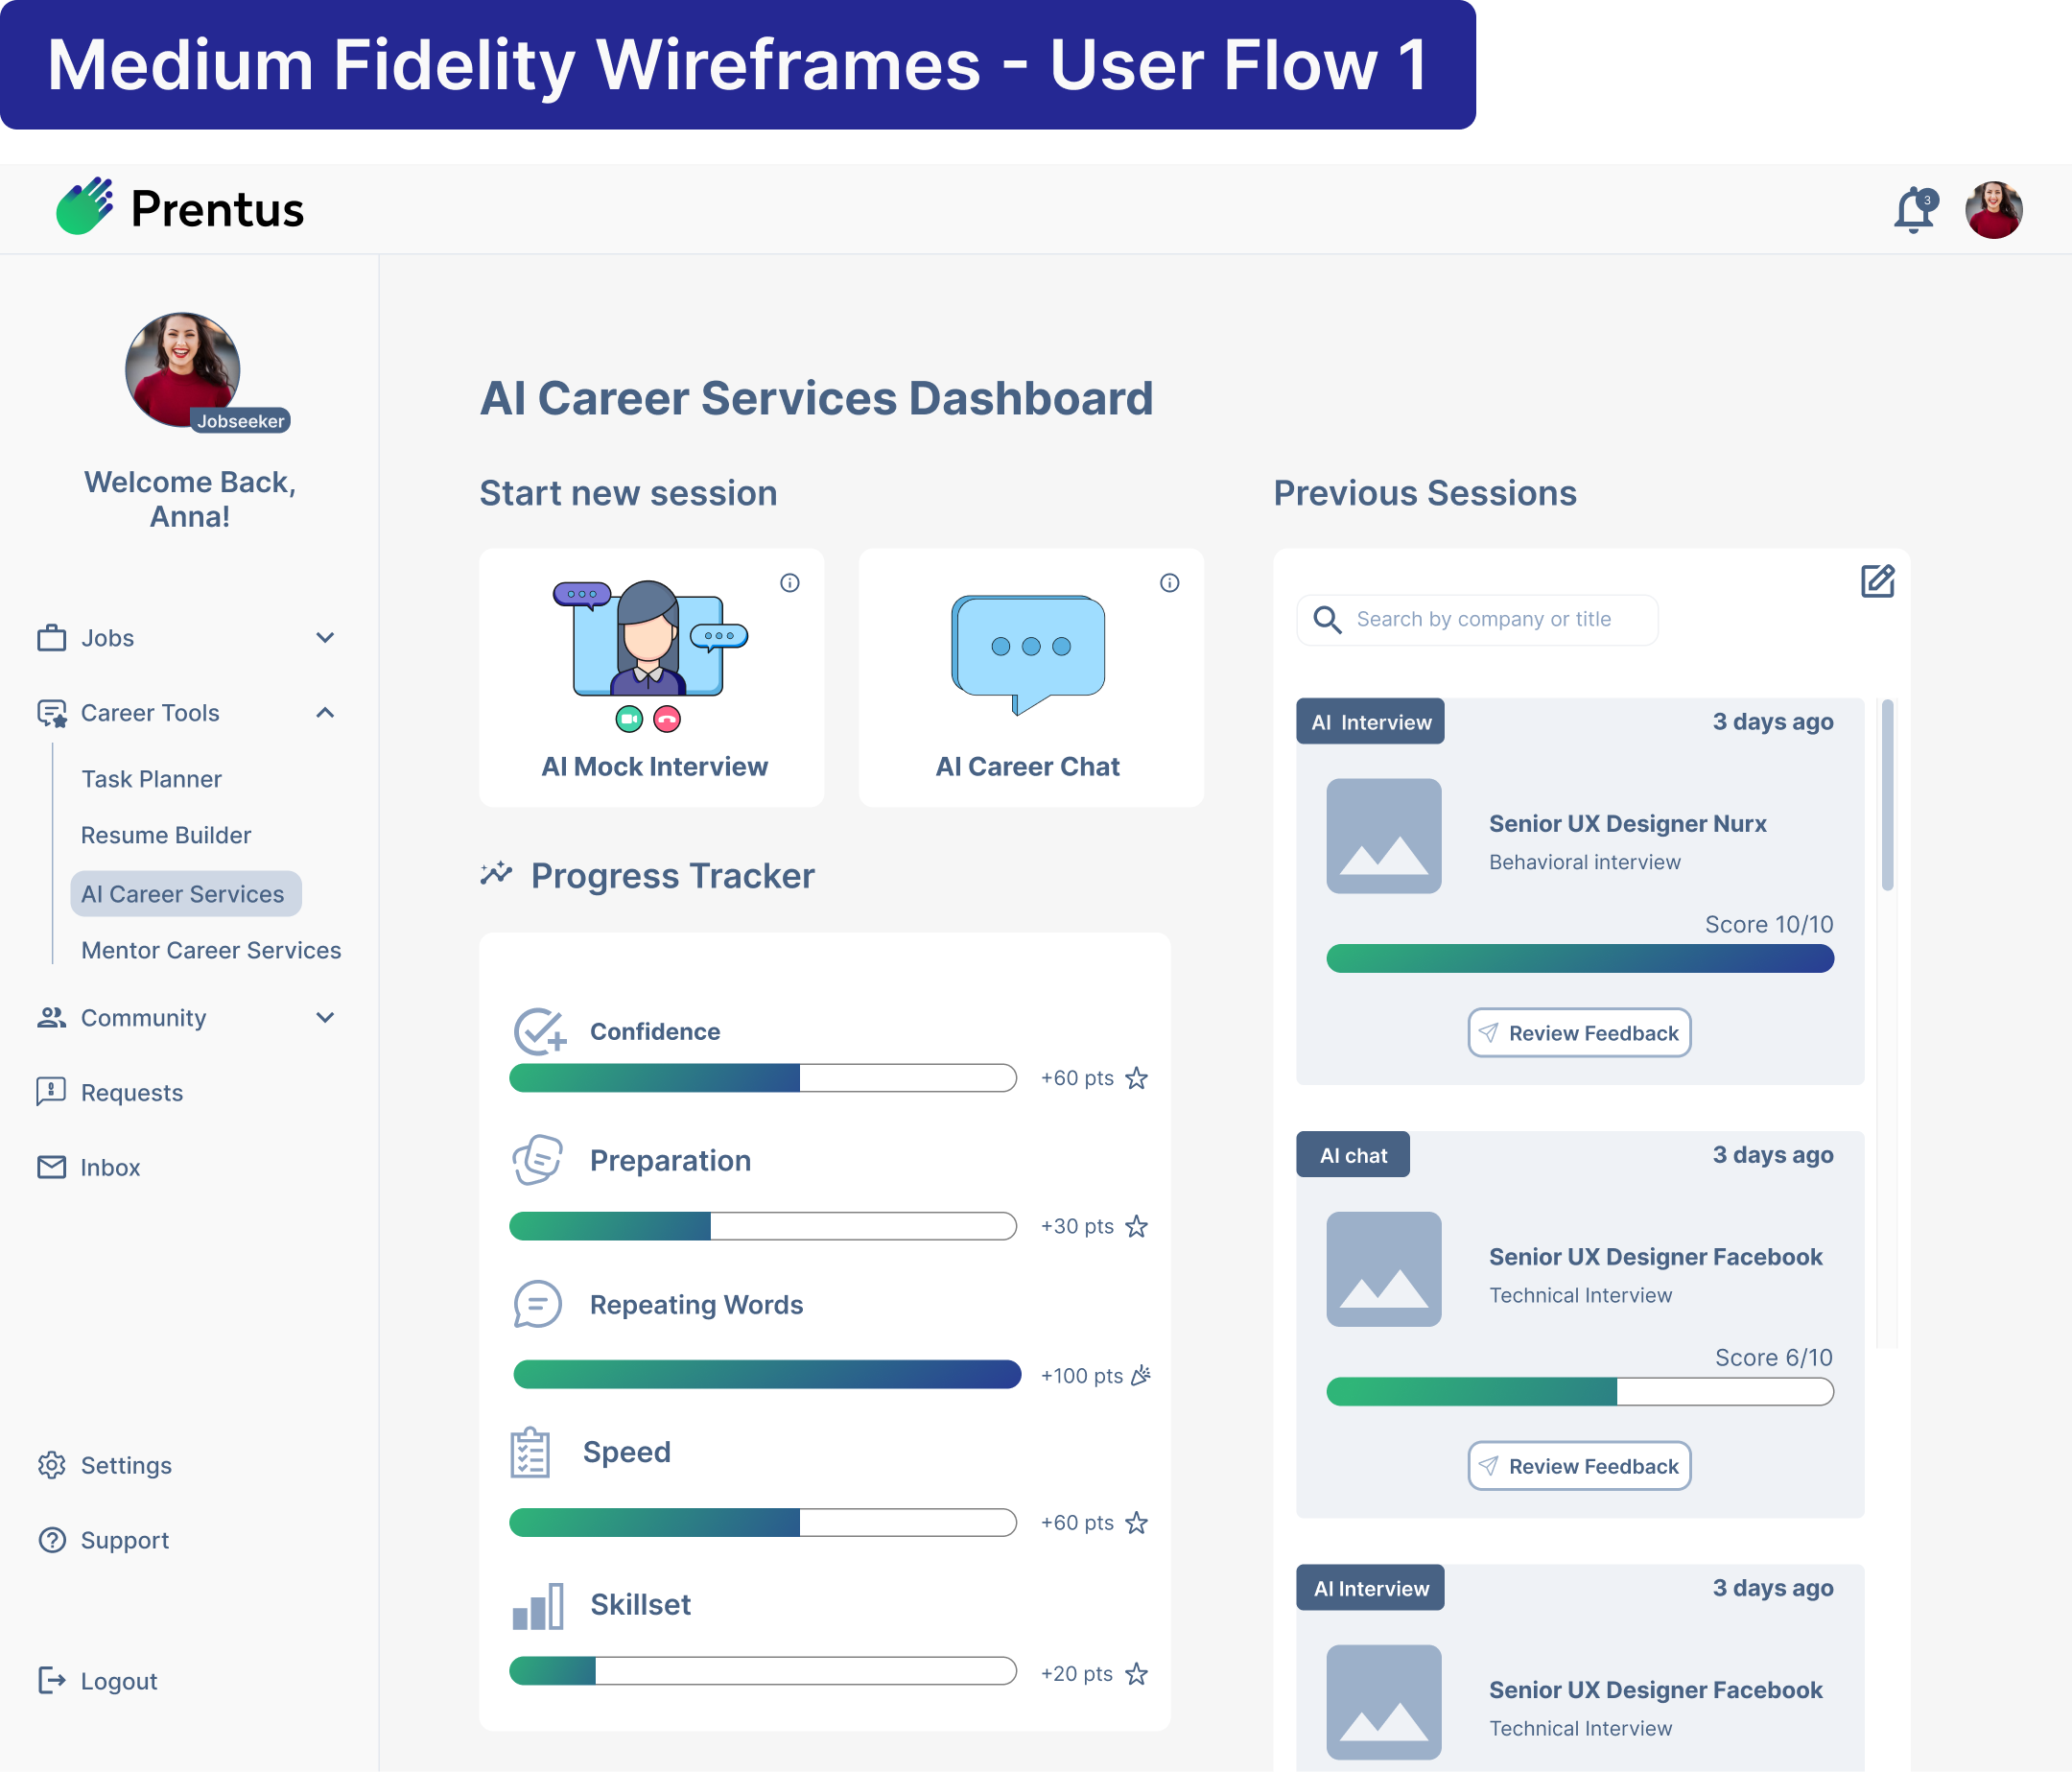
Task: Click the Previous Sessions scrollbar
Action: (1888, 795)
